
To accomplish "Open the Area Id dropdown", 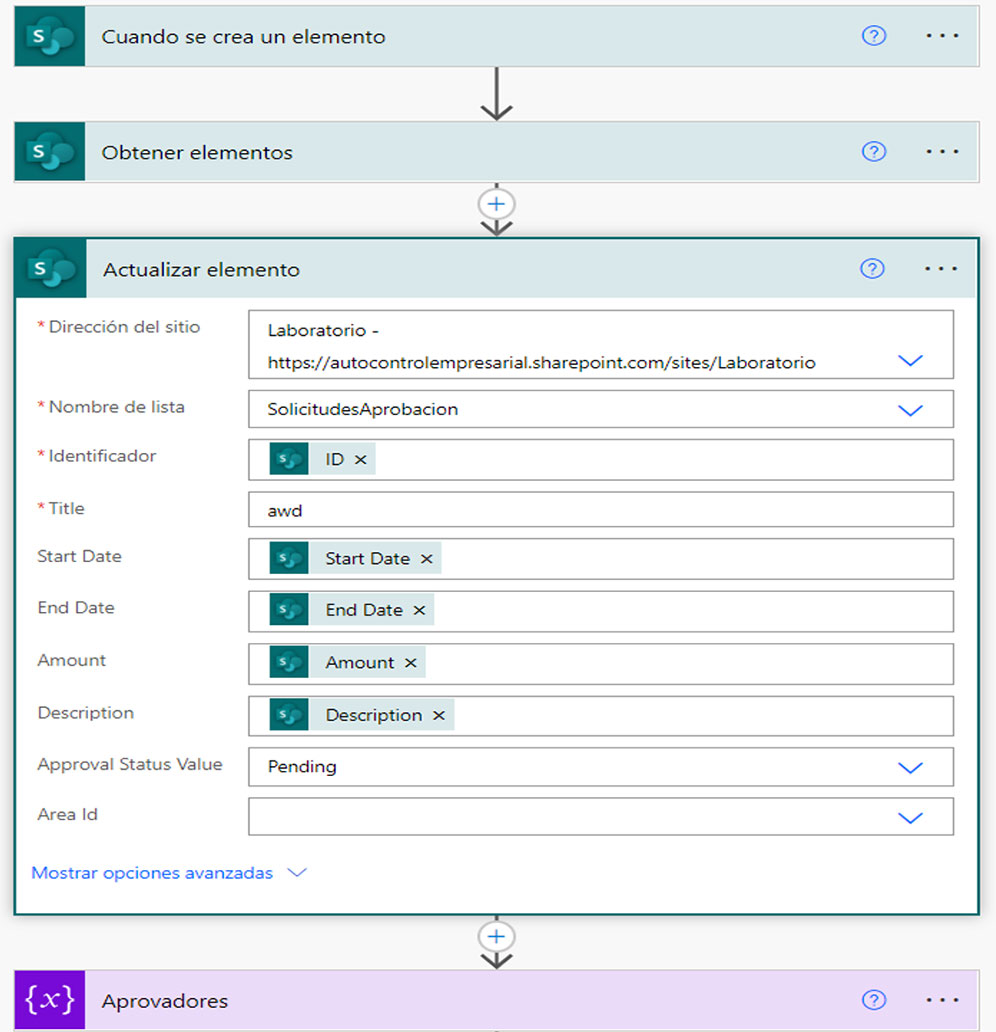I will (x=910, y=816).
